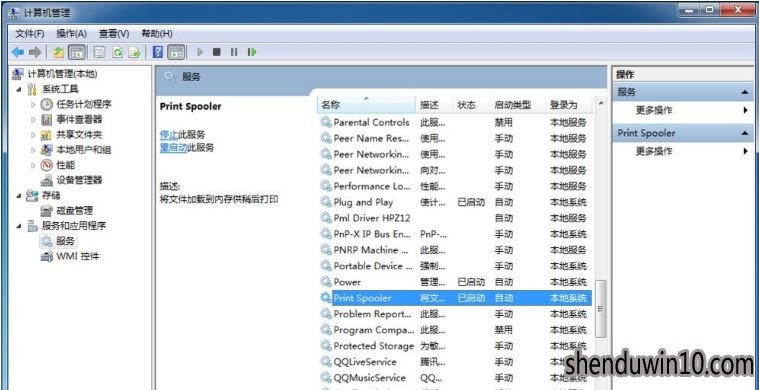This screenshot has height=390, width=759.
Task: Click the Start service play button
Action: 200,52
